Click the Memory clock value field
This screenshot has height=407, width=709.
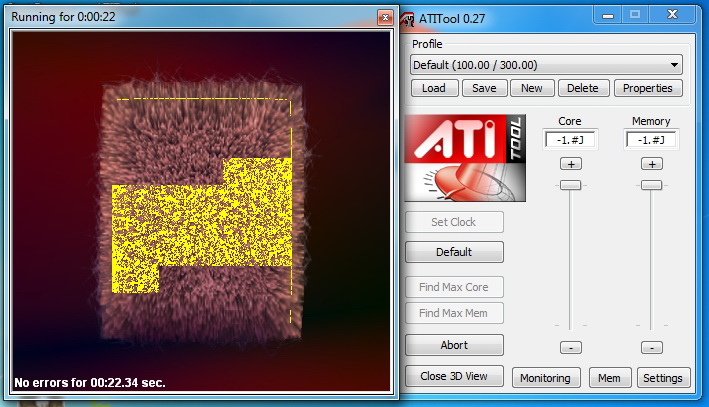click(652, 140)
